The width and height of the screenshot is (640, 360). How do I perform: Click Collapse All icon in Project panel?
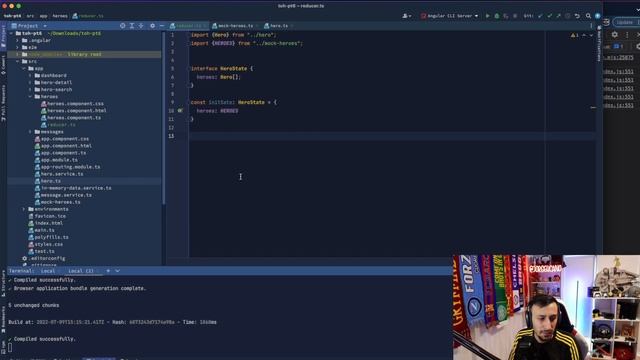(x=141, y=26)
